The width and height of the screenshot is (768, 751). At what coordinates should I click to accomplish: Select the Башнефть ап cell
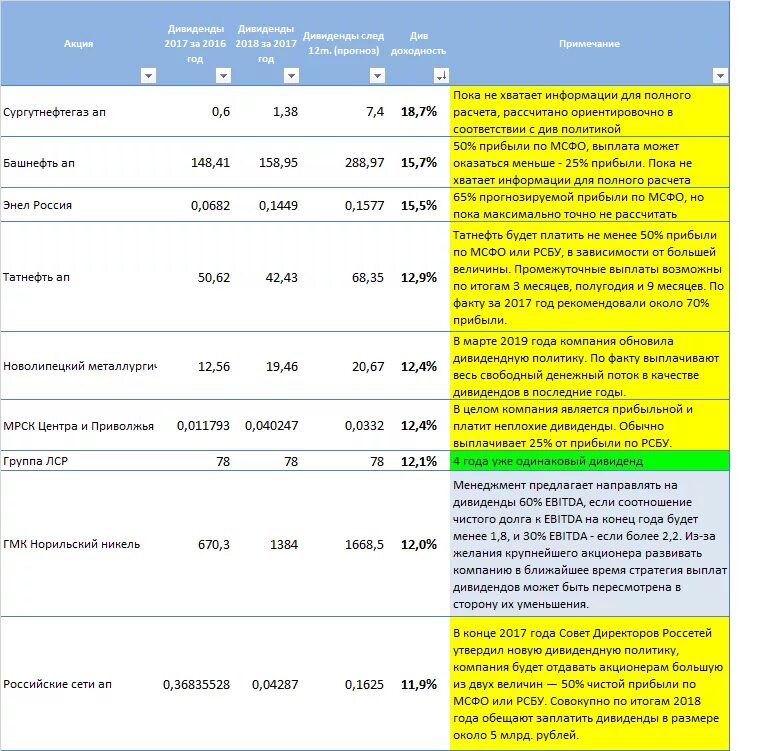79,163
